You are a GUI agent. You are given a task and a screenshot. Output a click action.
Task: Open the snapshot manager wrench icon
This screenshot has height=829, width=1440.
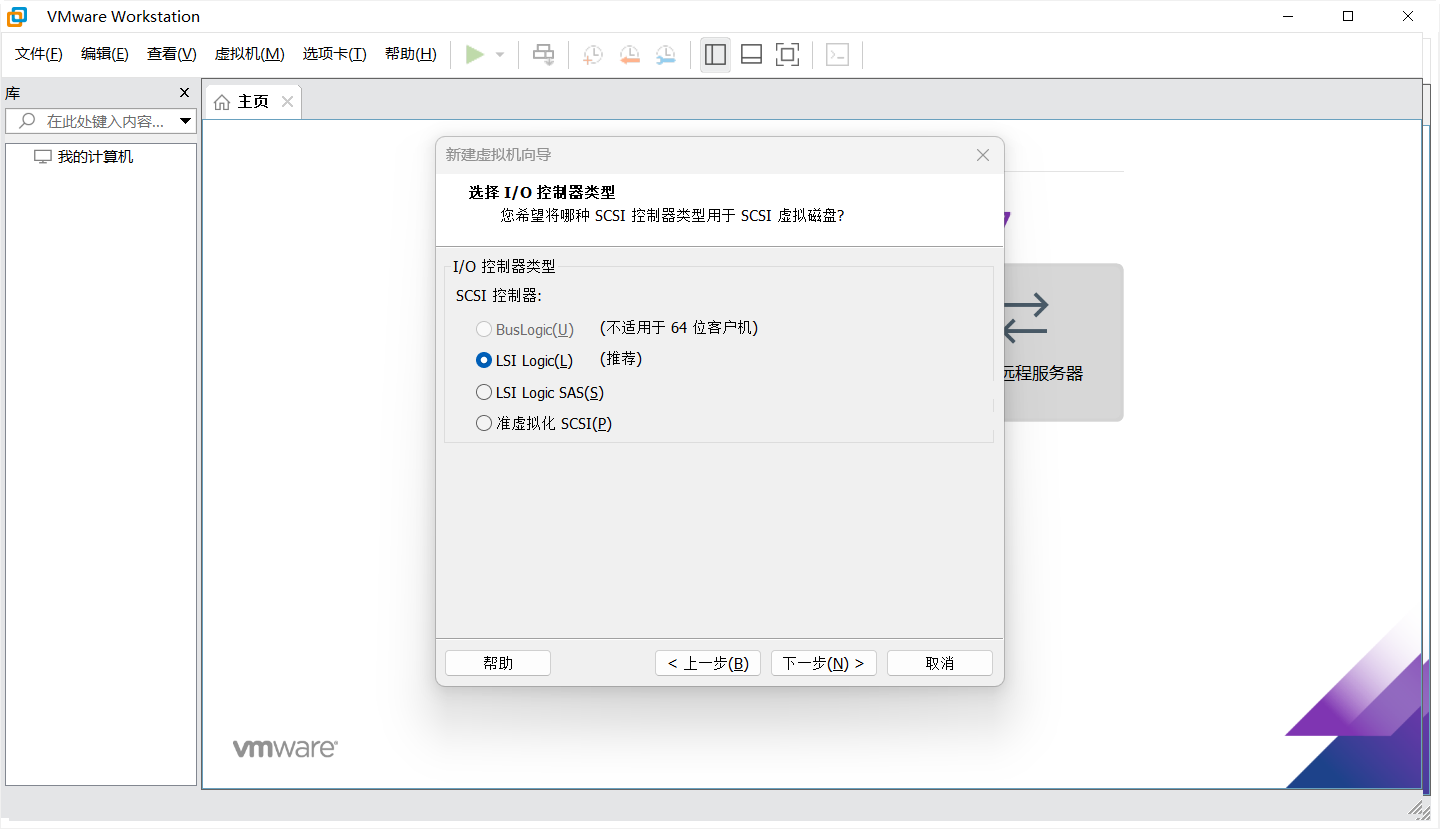[665, 55]
